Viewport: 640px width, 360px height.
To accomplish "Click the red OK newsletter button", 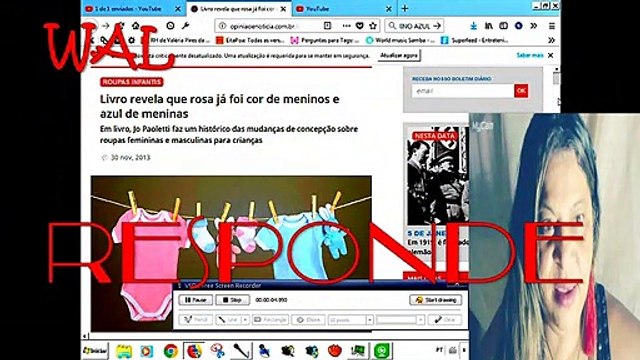I will click(521, 91).
